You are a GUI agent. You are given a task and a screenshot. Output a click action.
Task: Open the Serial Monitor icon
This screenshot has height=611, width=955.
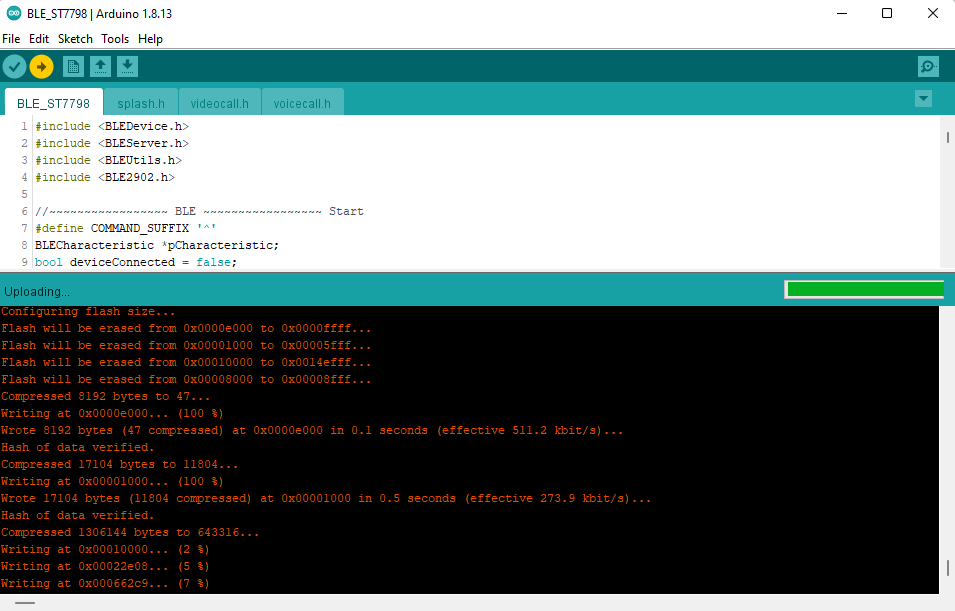click(927, 66)
